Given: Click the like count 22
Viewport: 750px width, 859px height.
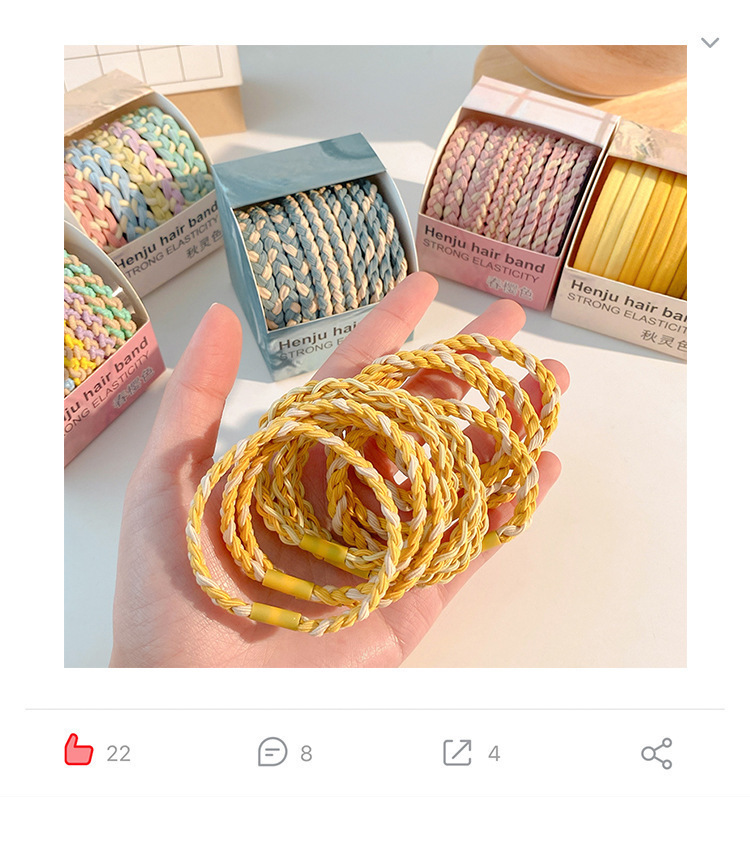Looking at the screenshot, I should point(118,754).
